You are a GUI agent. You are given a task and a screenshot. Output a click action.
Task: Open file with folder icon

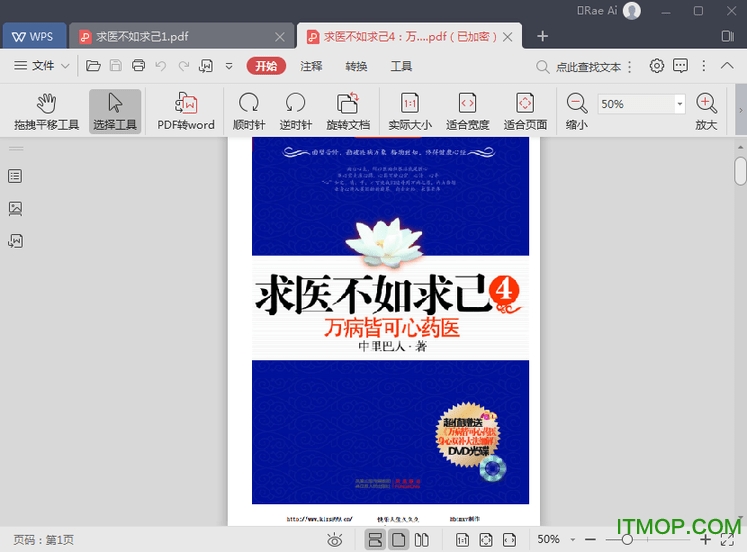[93, 66]
